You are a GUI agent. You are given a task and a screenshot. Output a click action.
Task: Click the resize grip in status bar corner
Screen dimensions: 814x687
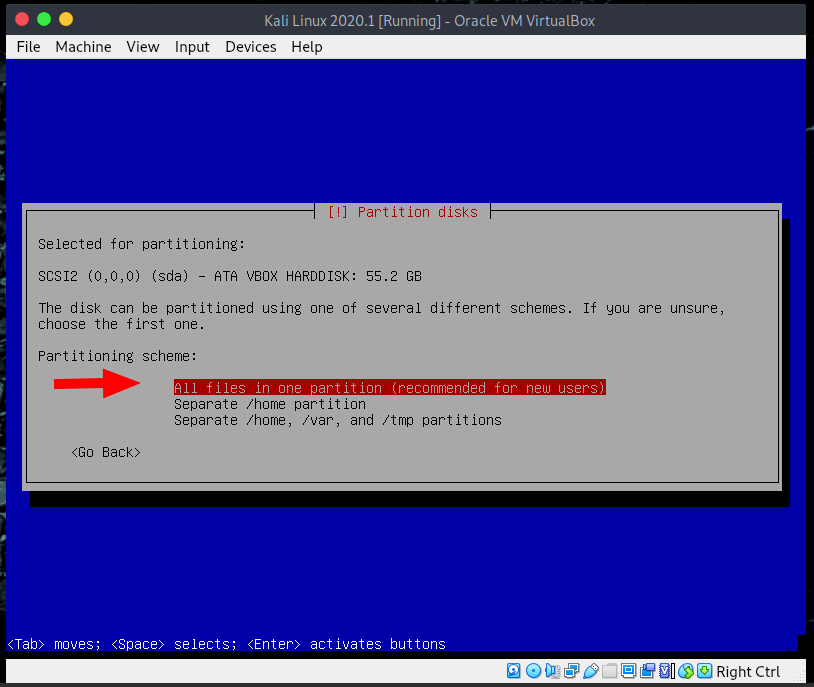[799, 677]
